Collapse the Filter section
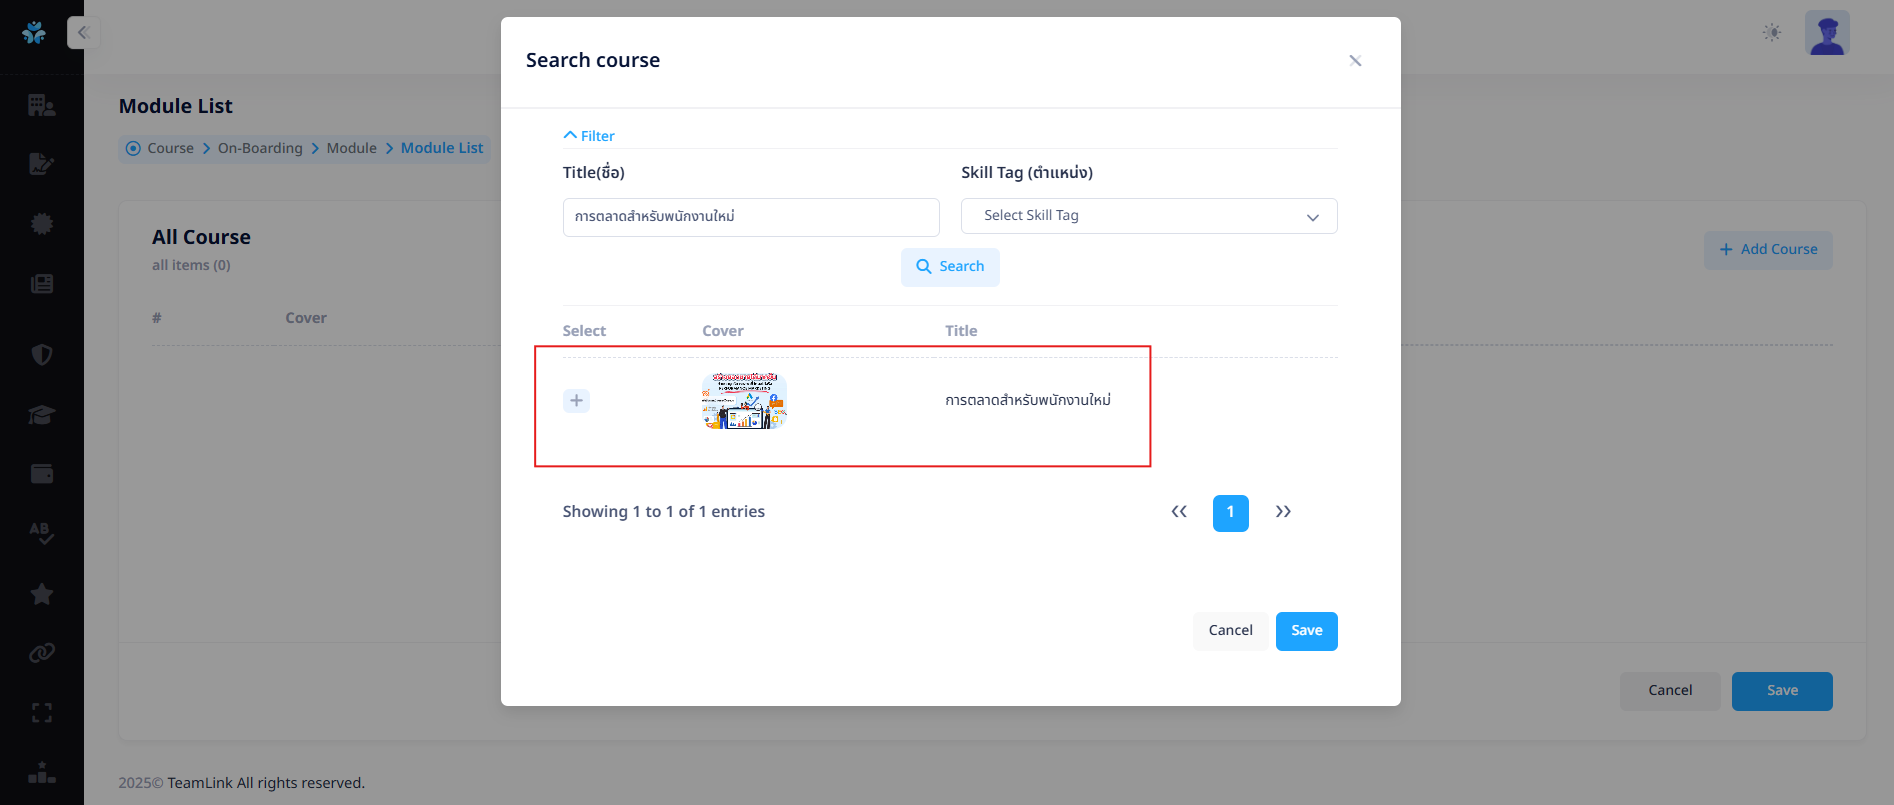 click(589, 136)
